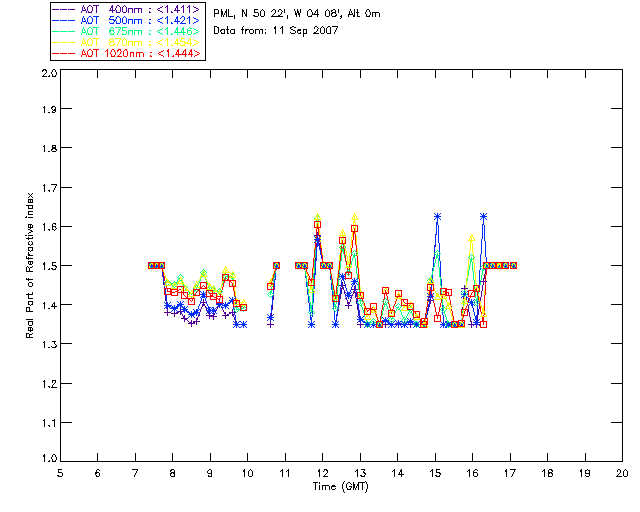
Task: Click the 1.4 y-axis tick label
Action: [x=49, y=305]
